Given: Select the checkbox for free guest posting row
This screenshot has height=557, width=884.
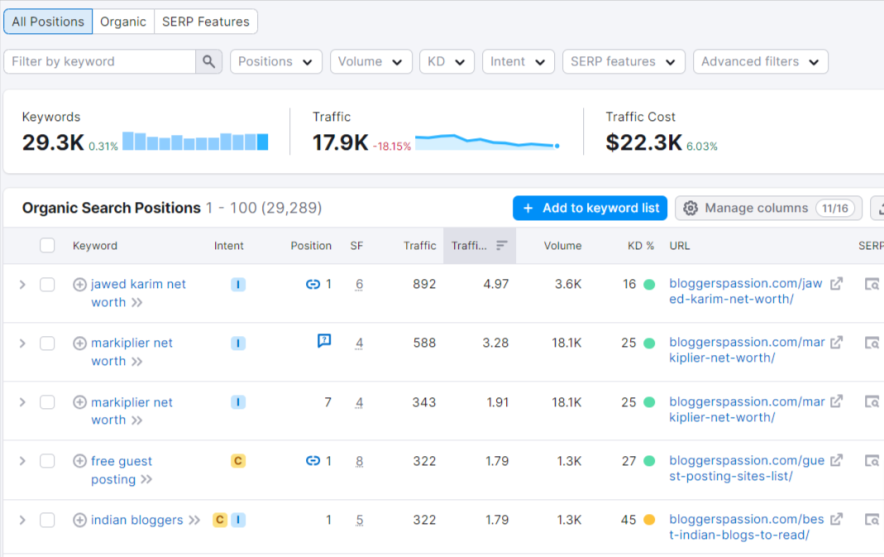Looking at the screenshot, I should click(47, 461).
